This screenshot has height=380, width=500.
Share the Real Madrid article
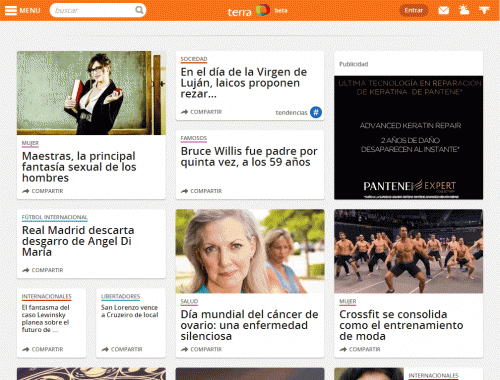click(x=43, y=270)
